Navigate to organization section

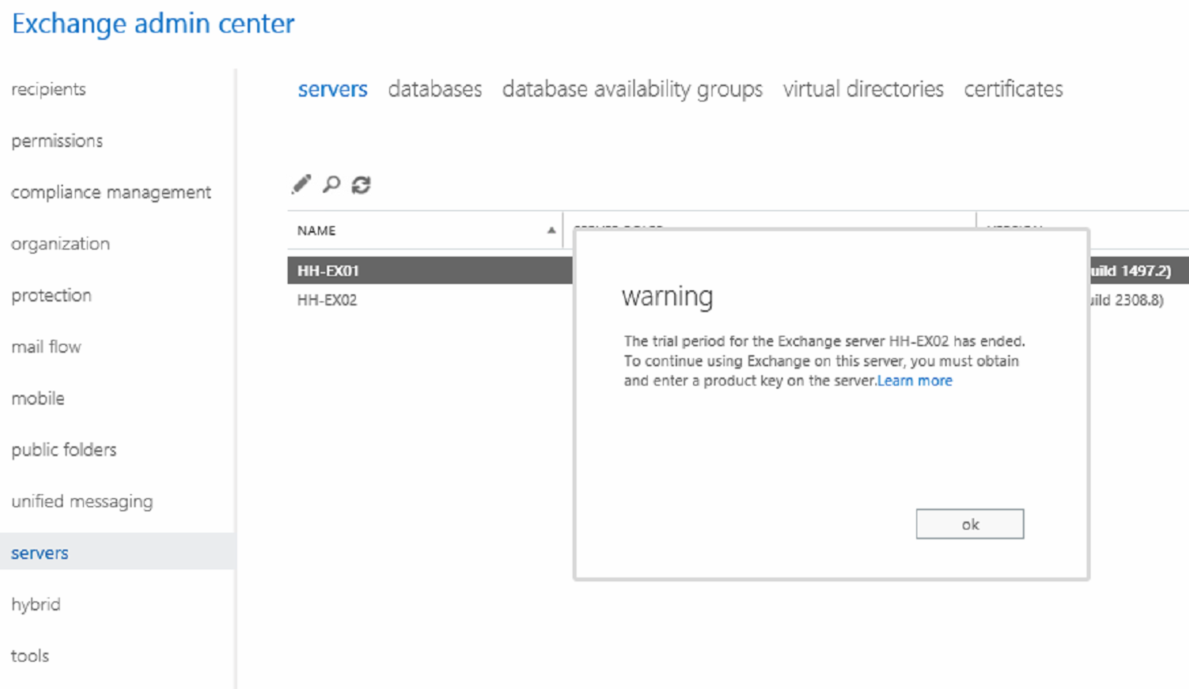click(x=61, y=244)
